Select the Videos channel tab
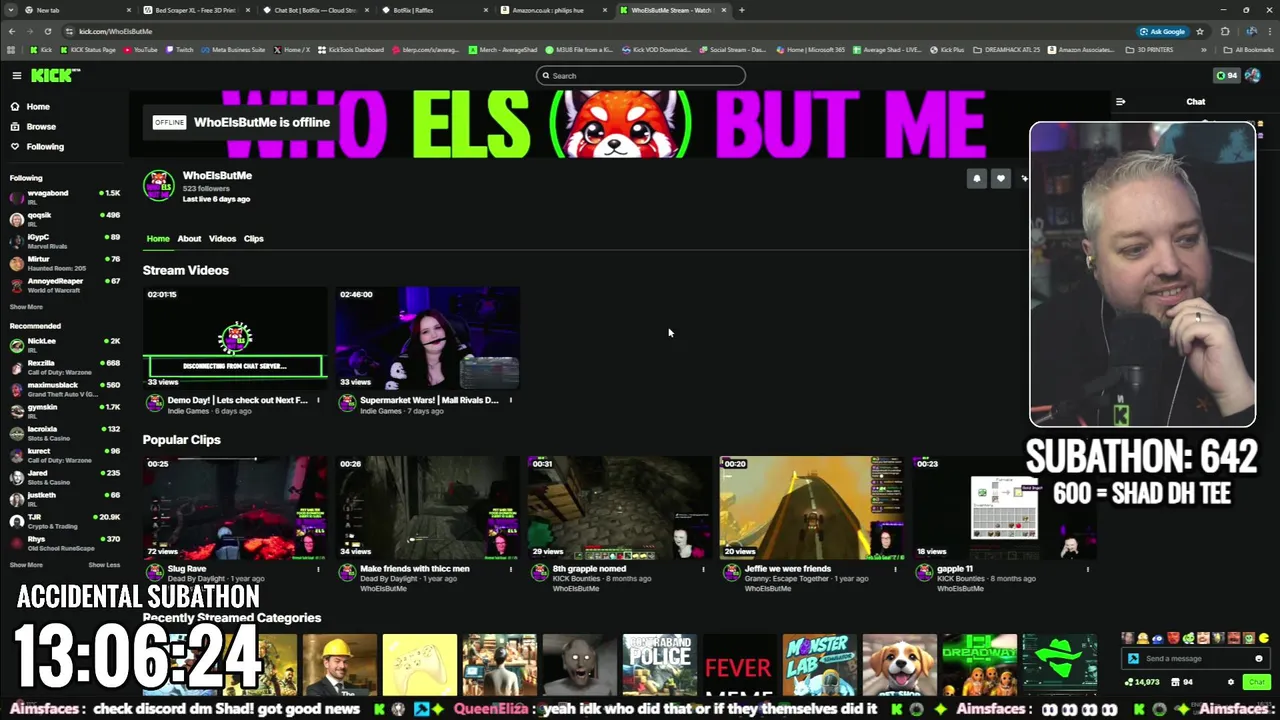 pos(222,238)
